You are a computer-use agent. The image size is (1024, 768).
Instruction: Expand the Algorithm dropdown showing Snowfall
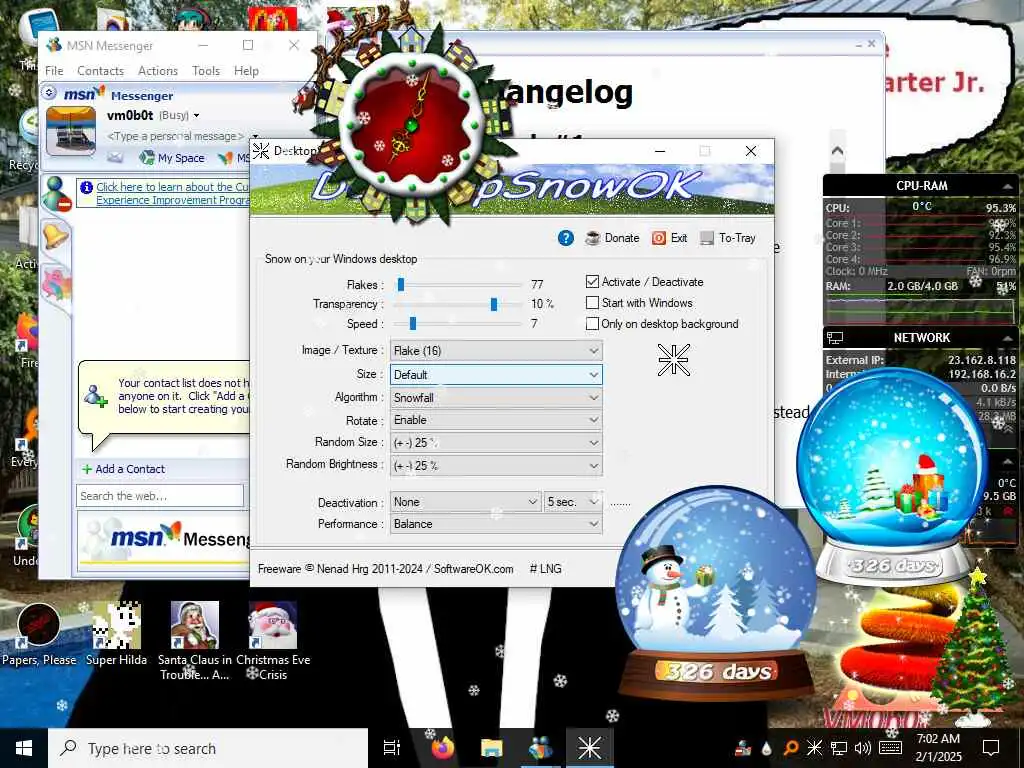[x=496, y=398]
